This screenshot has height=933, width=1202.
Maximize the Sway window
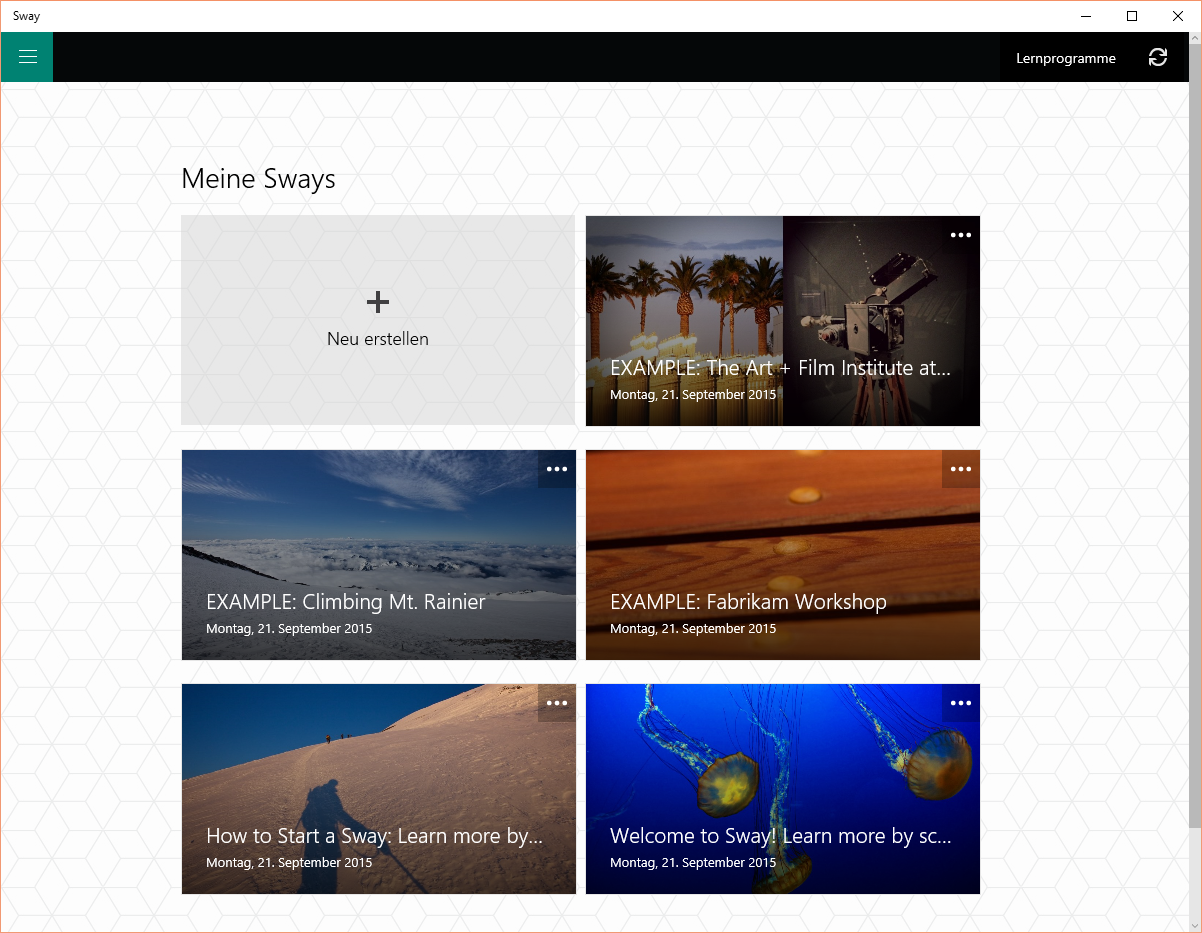coord(1132,16)
